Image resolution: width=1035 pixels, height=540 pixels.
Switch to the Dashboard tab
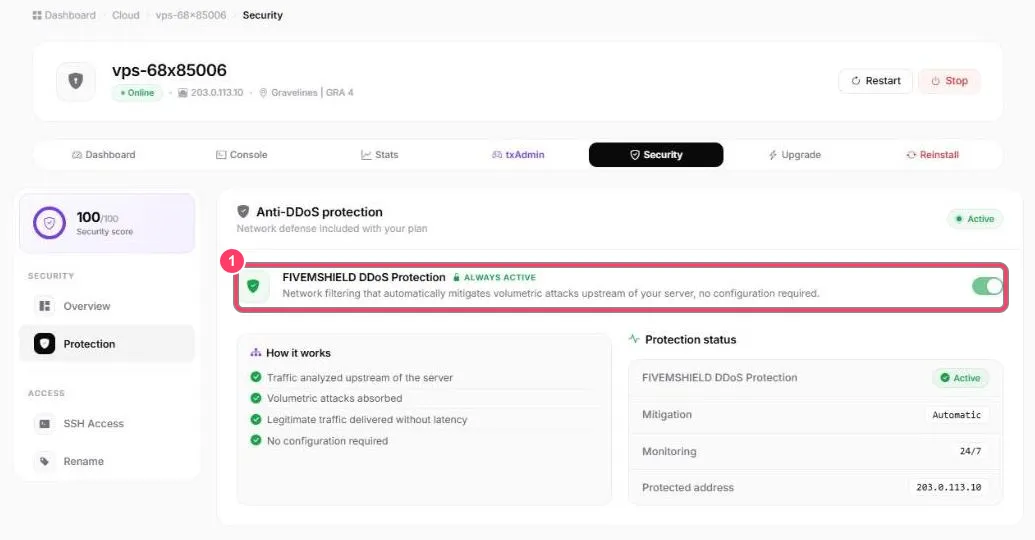click(x=104, y=154)
